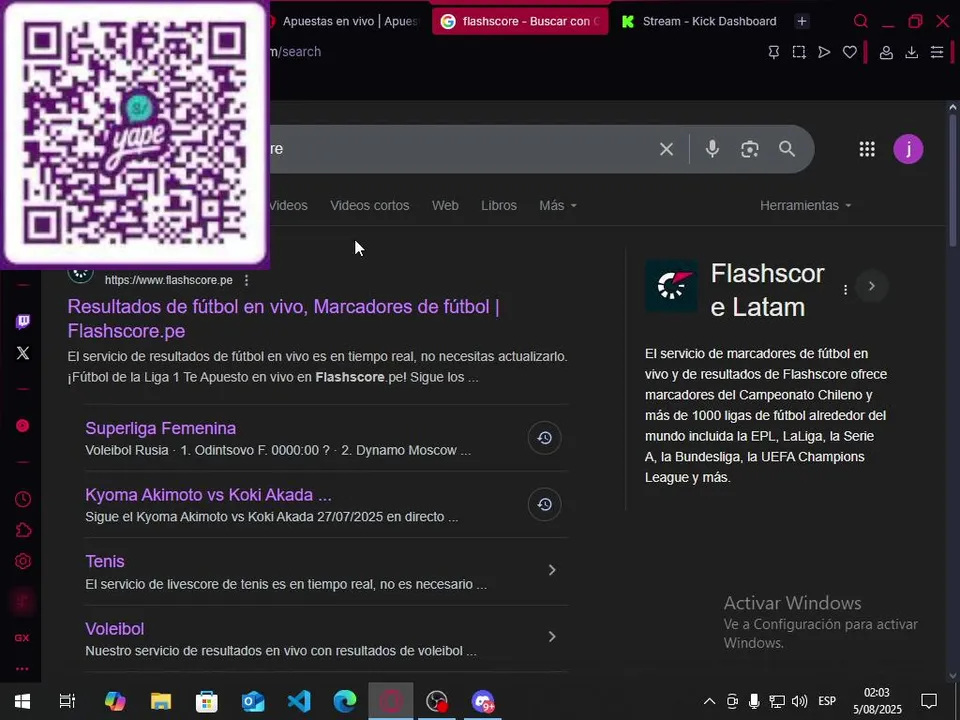Launch File Explorer from taskbar
The image size is (960, 720).
coord(160,702)
